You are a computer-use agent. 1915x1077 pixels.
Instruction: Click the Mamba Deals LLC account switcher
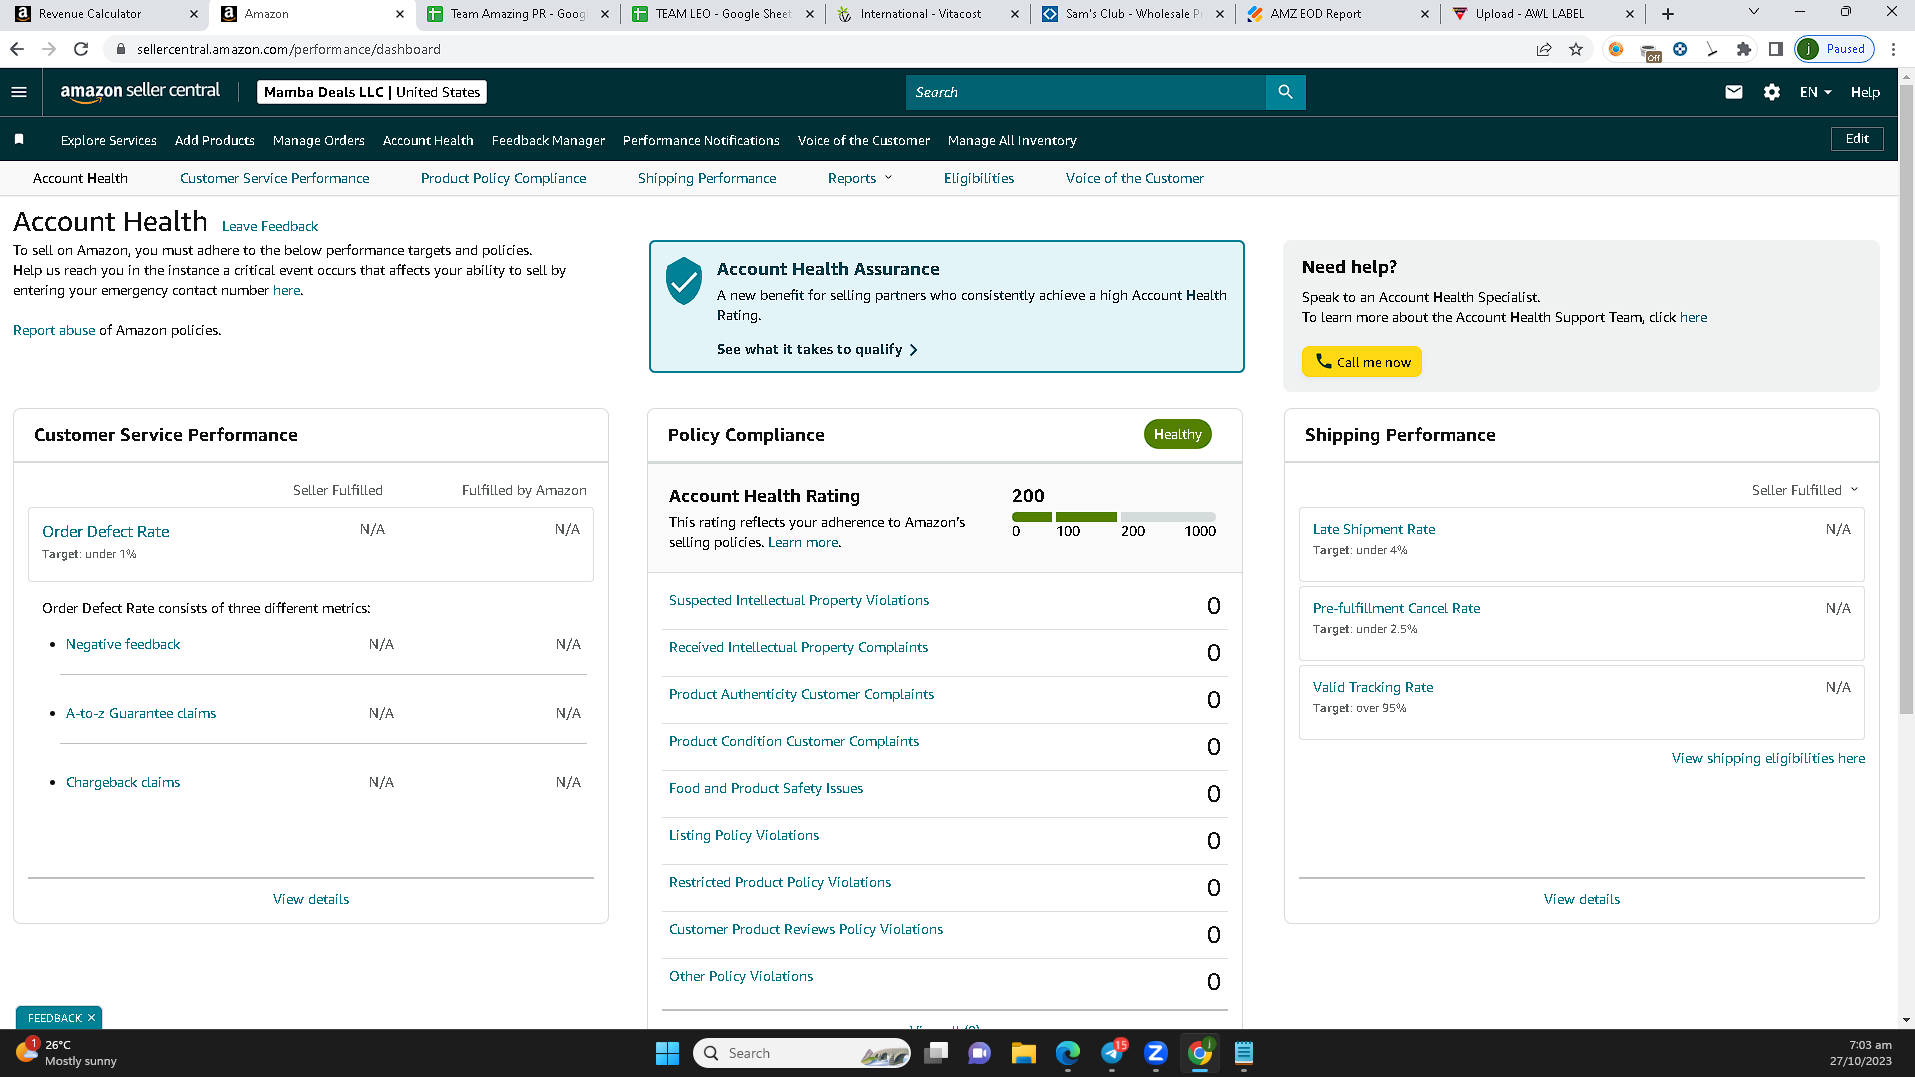pyautogui.click(x=372, y=92)
